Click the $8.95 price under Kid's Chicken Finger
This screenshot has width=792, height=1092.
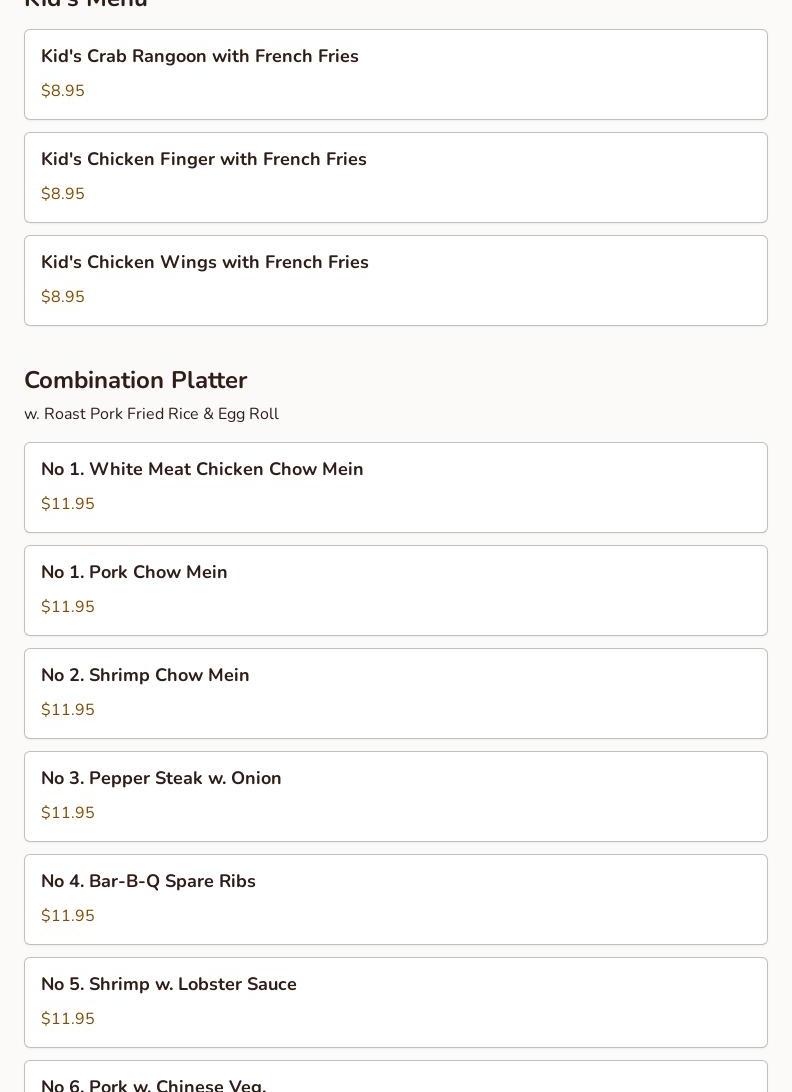63,194
